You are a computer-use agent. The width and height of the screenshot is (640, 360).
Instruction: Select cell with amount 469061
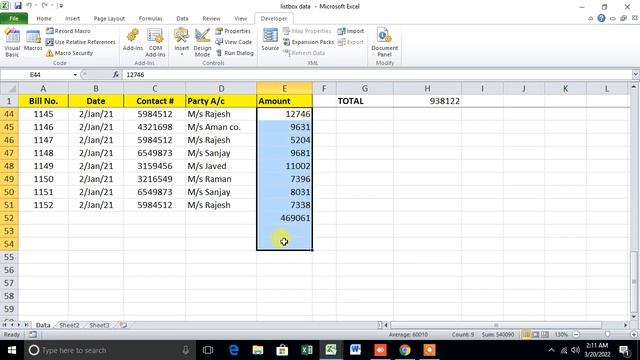tap(284, 218)
